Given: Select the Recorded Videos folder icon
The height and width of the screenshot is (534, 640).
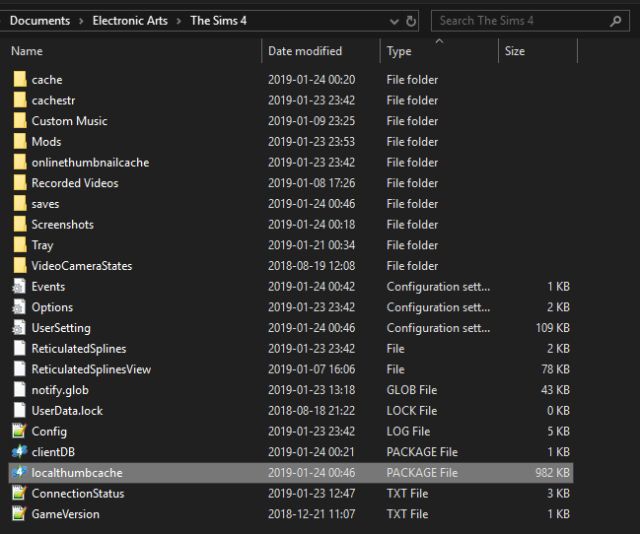Looking at the screenshot, I should click(x=20, y=183).
